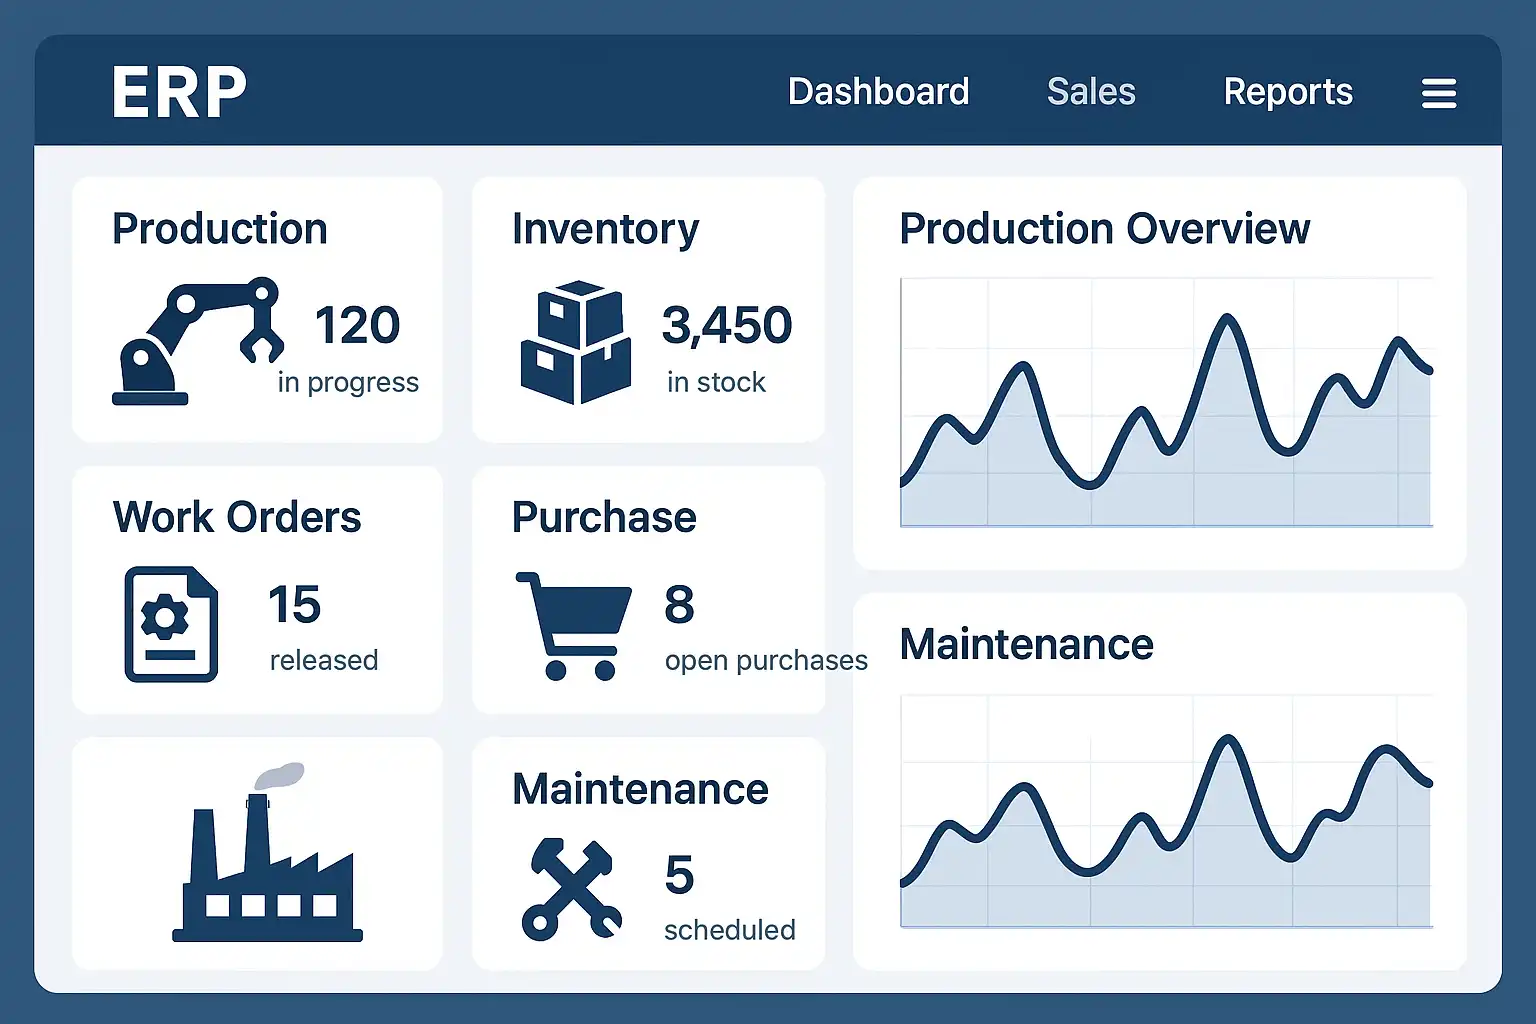
Task: Switch to the Sales tab
Action: pyautogui.click(x=1091, y=92)
